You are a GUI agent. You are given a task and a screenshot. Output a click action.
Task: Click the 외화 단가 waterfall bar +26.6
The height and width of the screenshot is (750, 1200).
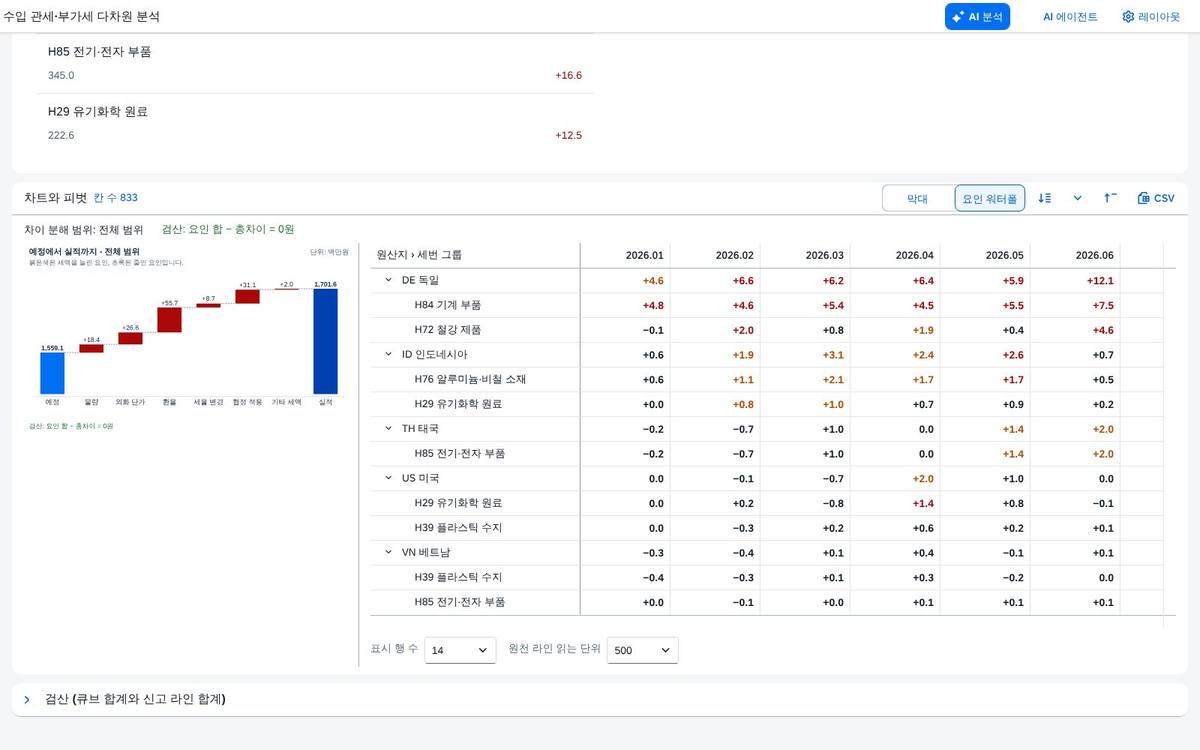tap(131, 338)
